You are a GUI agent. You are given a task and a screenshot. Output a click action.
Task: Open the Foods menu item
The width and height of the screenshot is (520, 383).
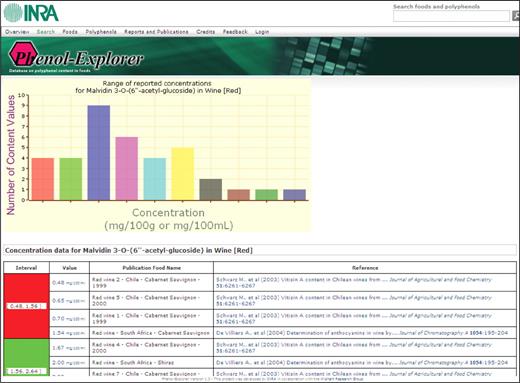click(x=70, y=32)
